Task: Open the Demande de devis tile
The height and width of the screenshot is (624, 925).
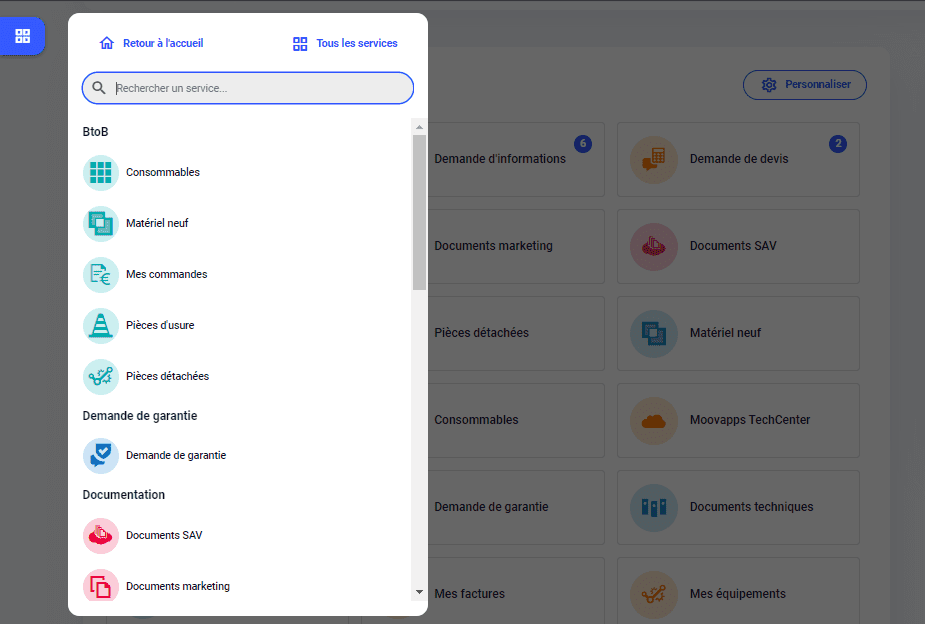Action: [738, 159]
